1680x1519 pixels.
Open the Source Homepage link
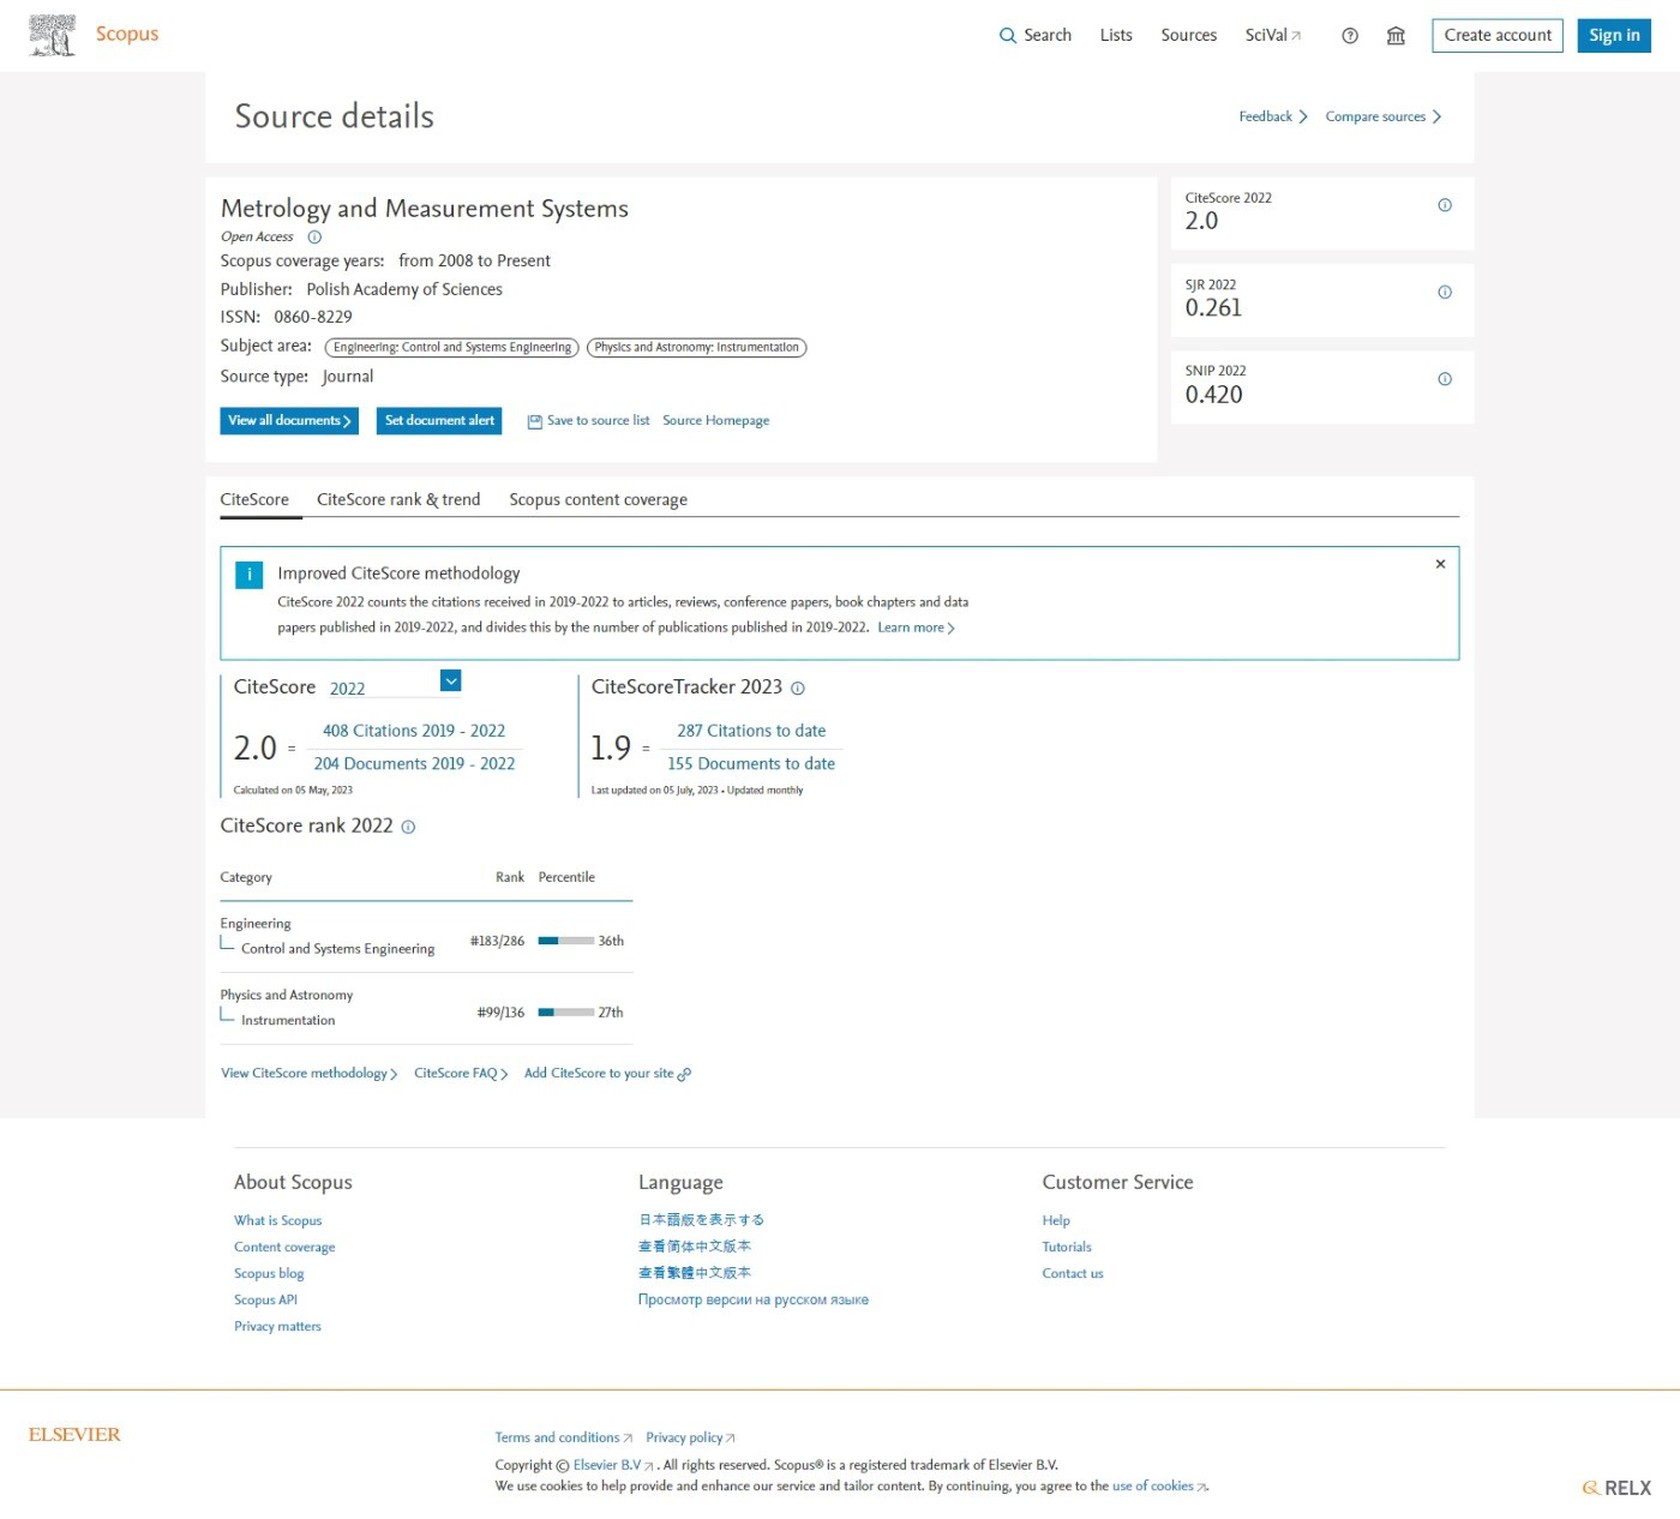[x=716, y=421]
